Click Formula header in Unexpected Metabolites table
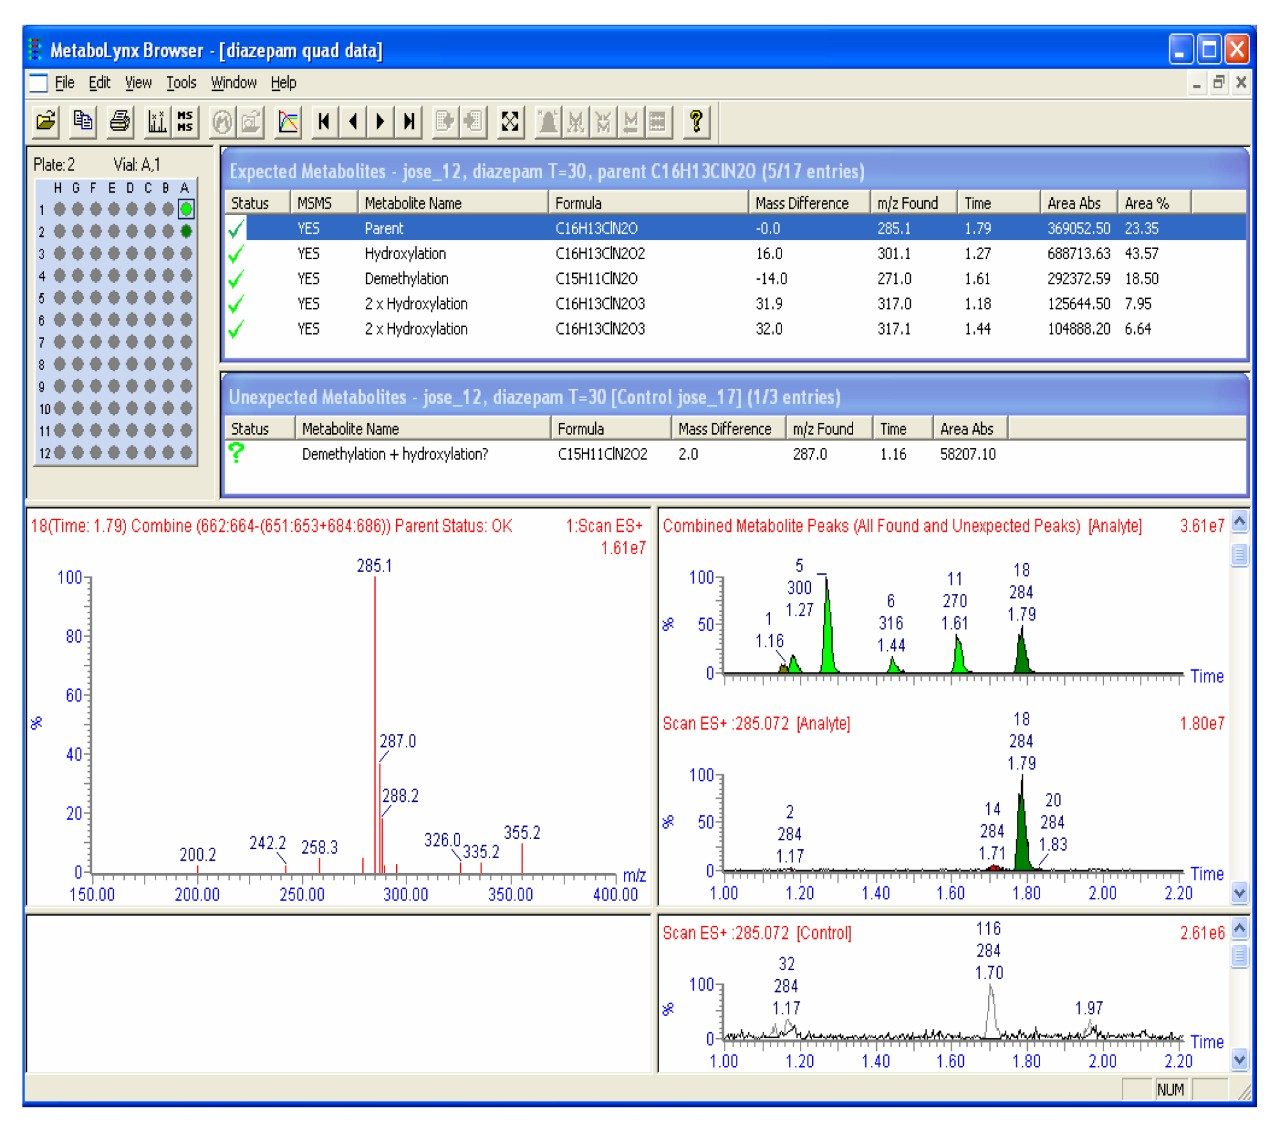This screenshot has height=1132, width=1280. 610,429
